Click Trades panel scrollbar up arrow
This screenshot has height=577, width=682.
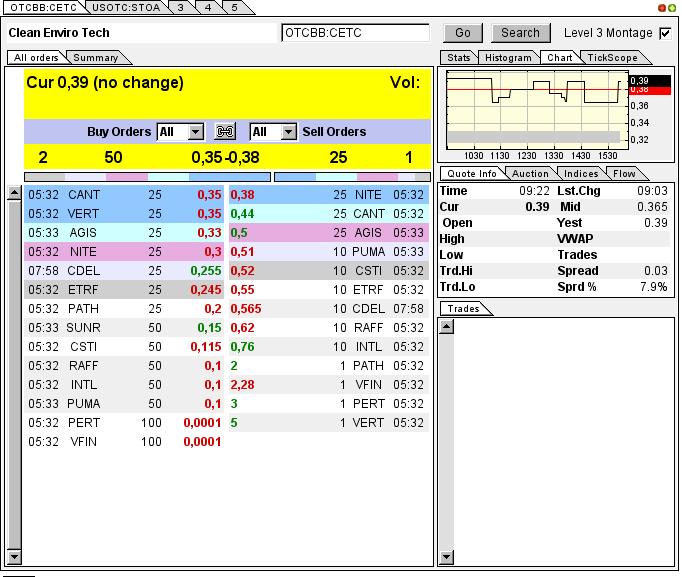447,327
